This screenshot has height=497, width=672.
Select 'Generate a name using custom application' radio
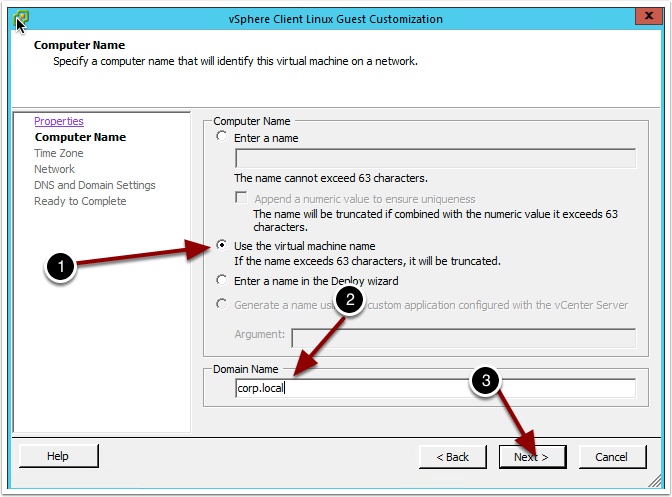click(x=221, y=304)
